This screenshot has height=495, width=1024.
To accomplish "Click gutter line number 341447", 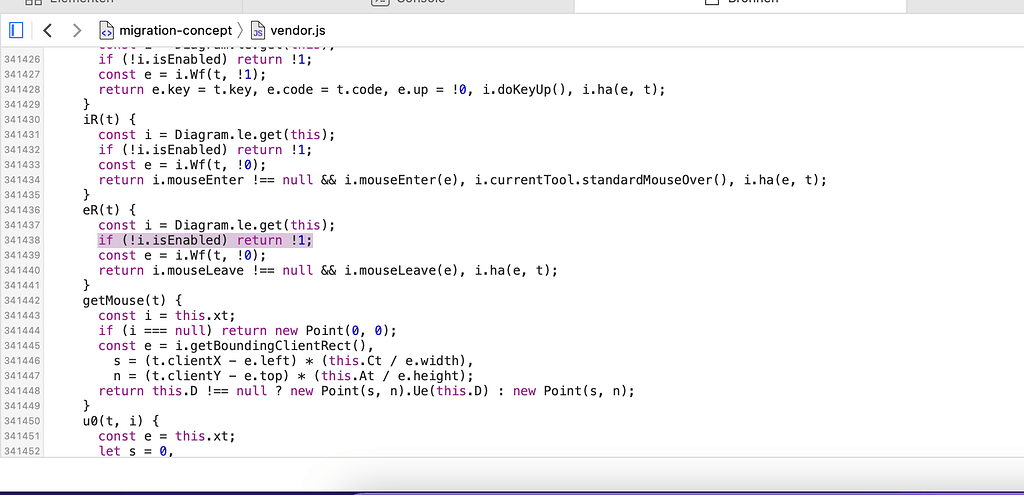I will 22,376.
